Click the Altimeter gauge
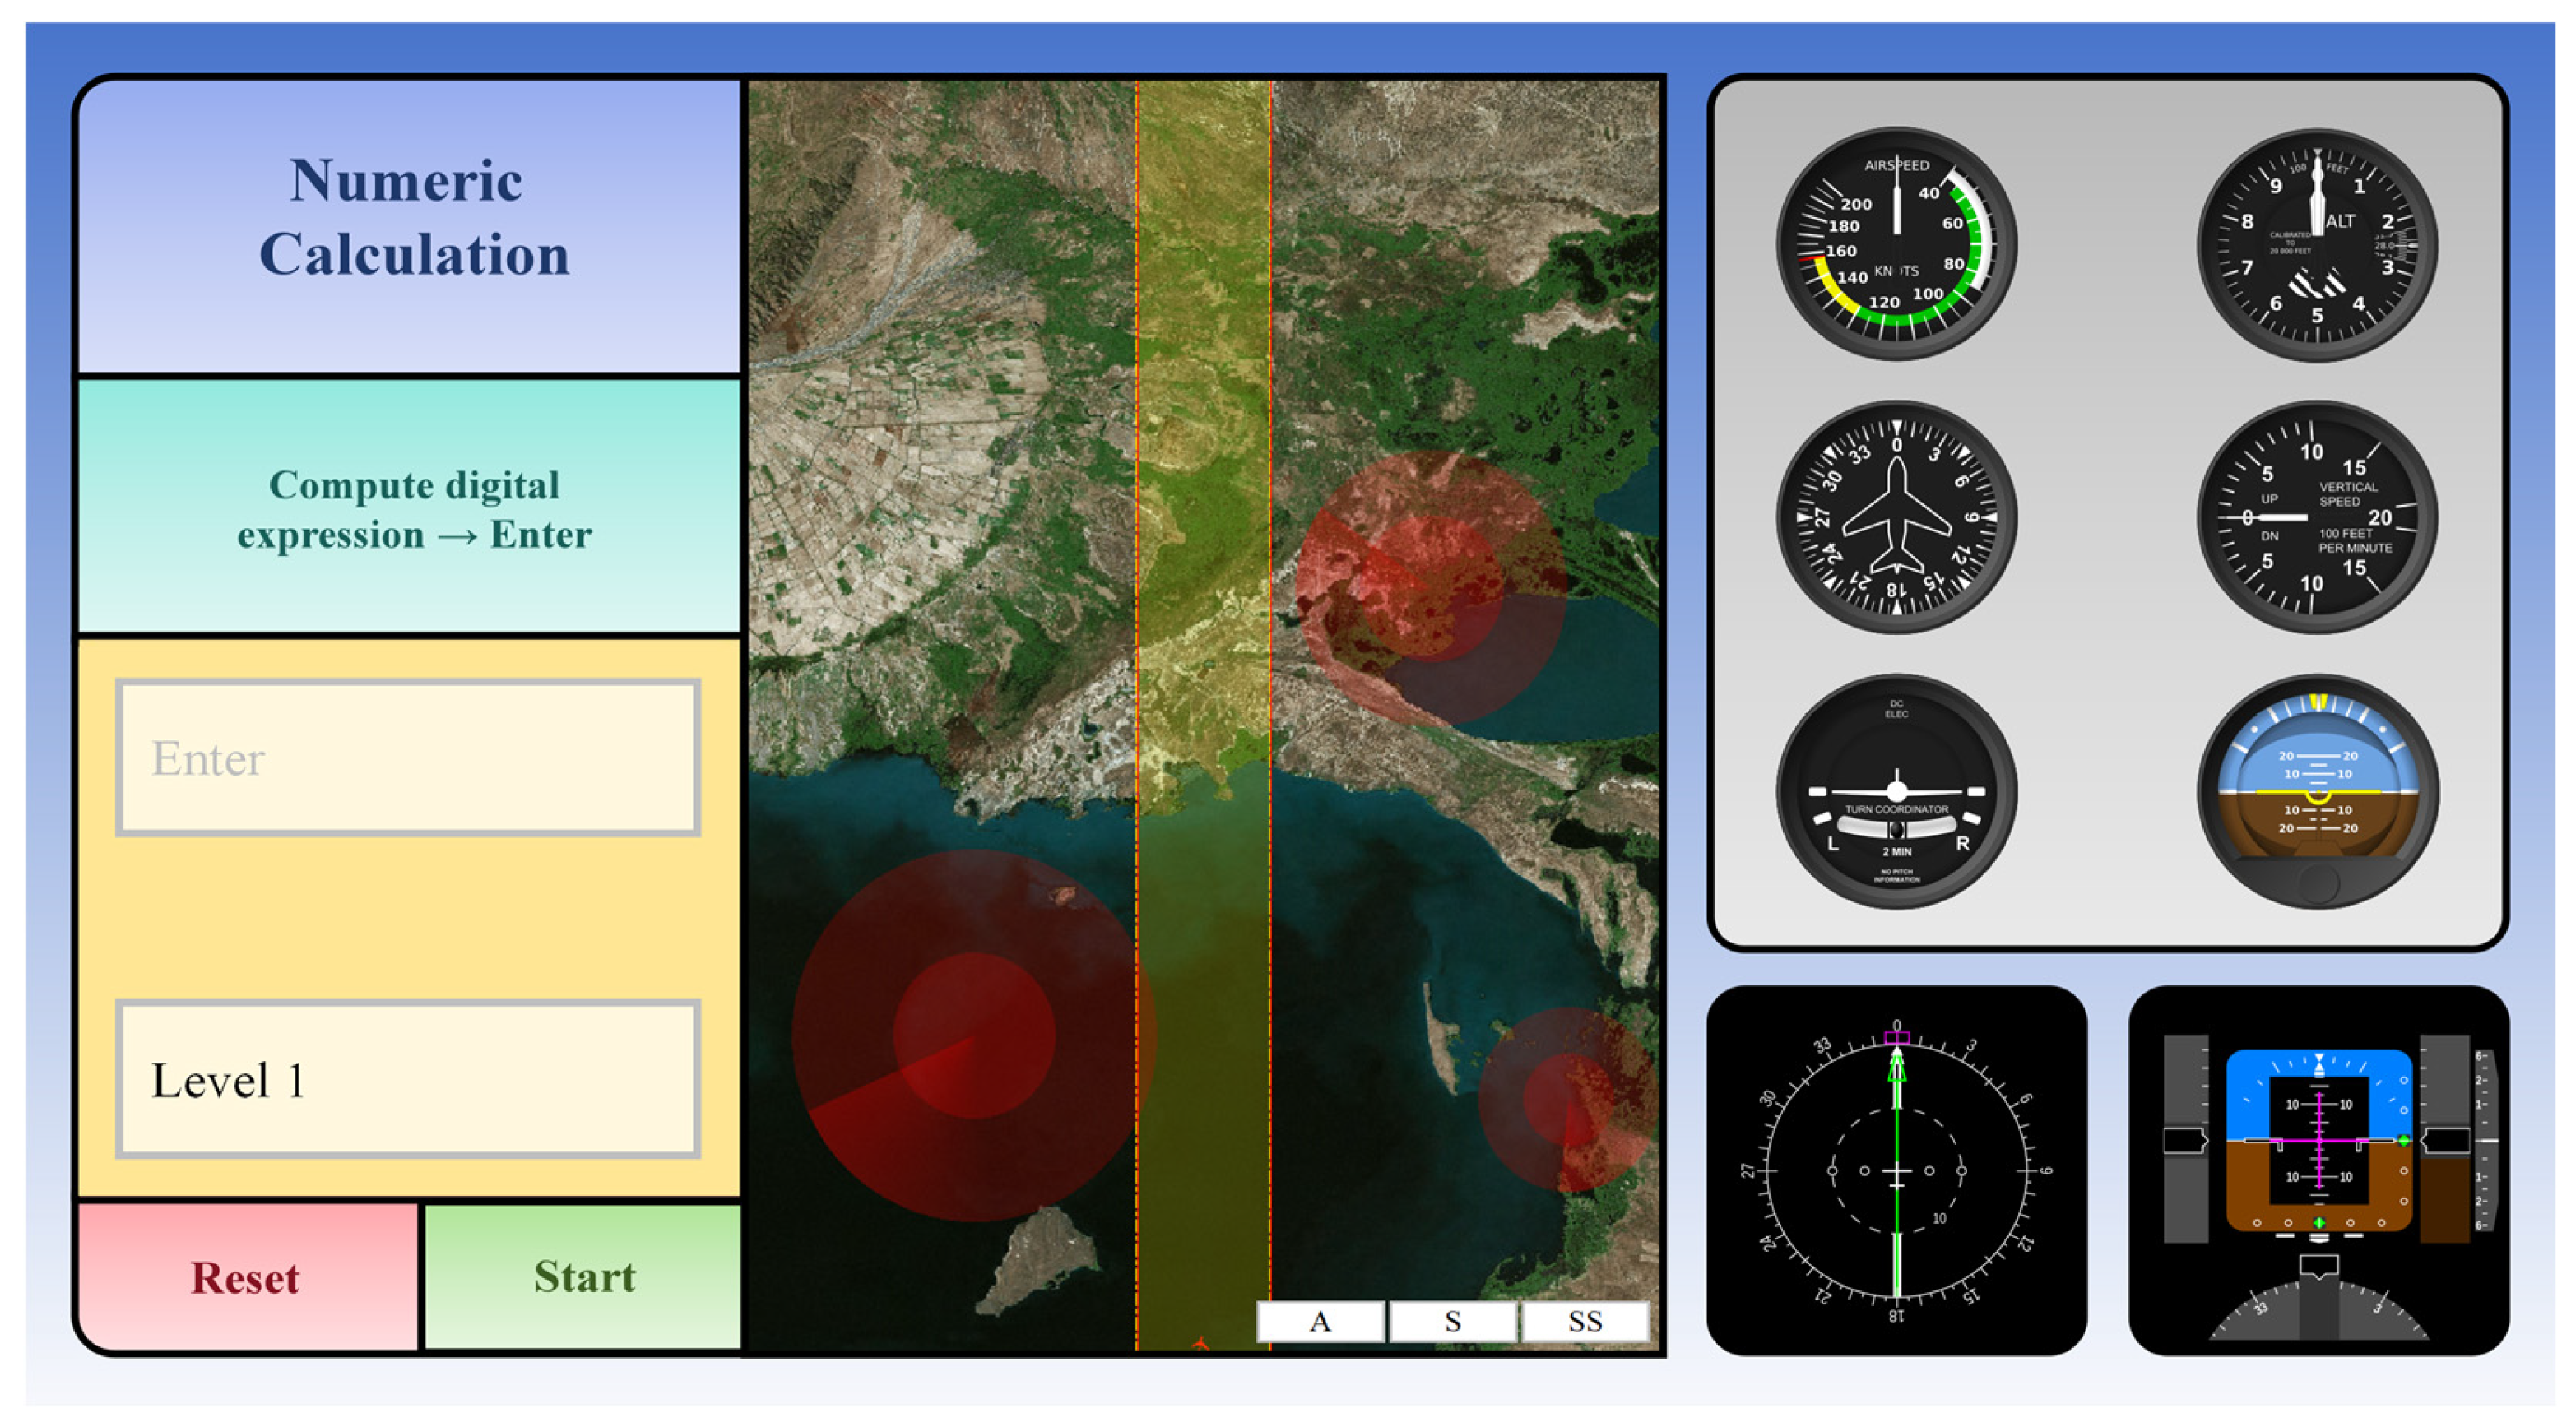 tap(2318, 245)
